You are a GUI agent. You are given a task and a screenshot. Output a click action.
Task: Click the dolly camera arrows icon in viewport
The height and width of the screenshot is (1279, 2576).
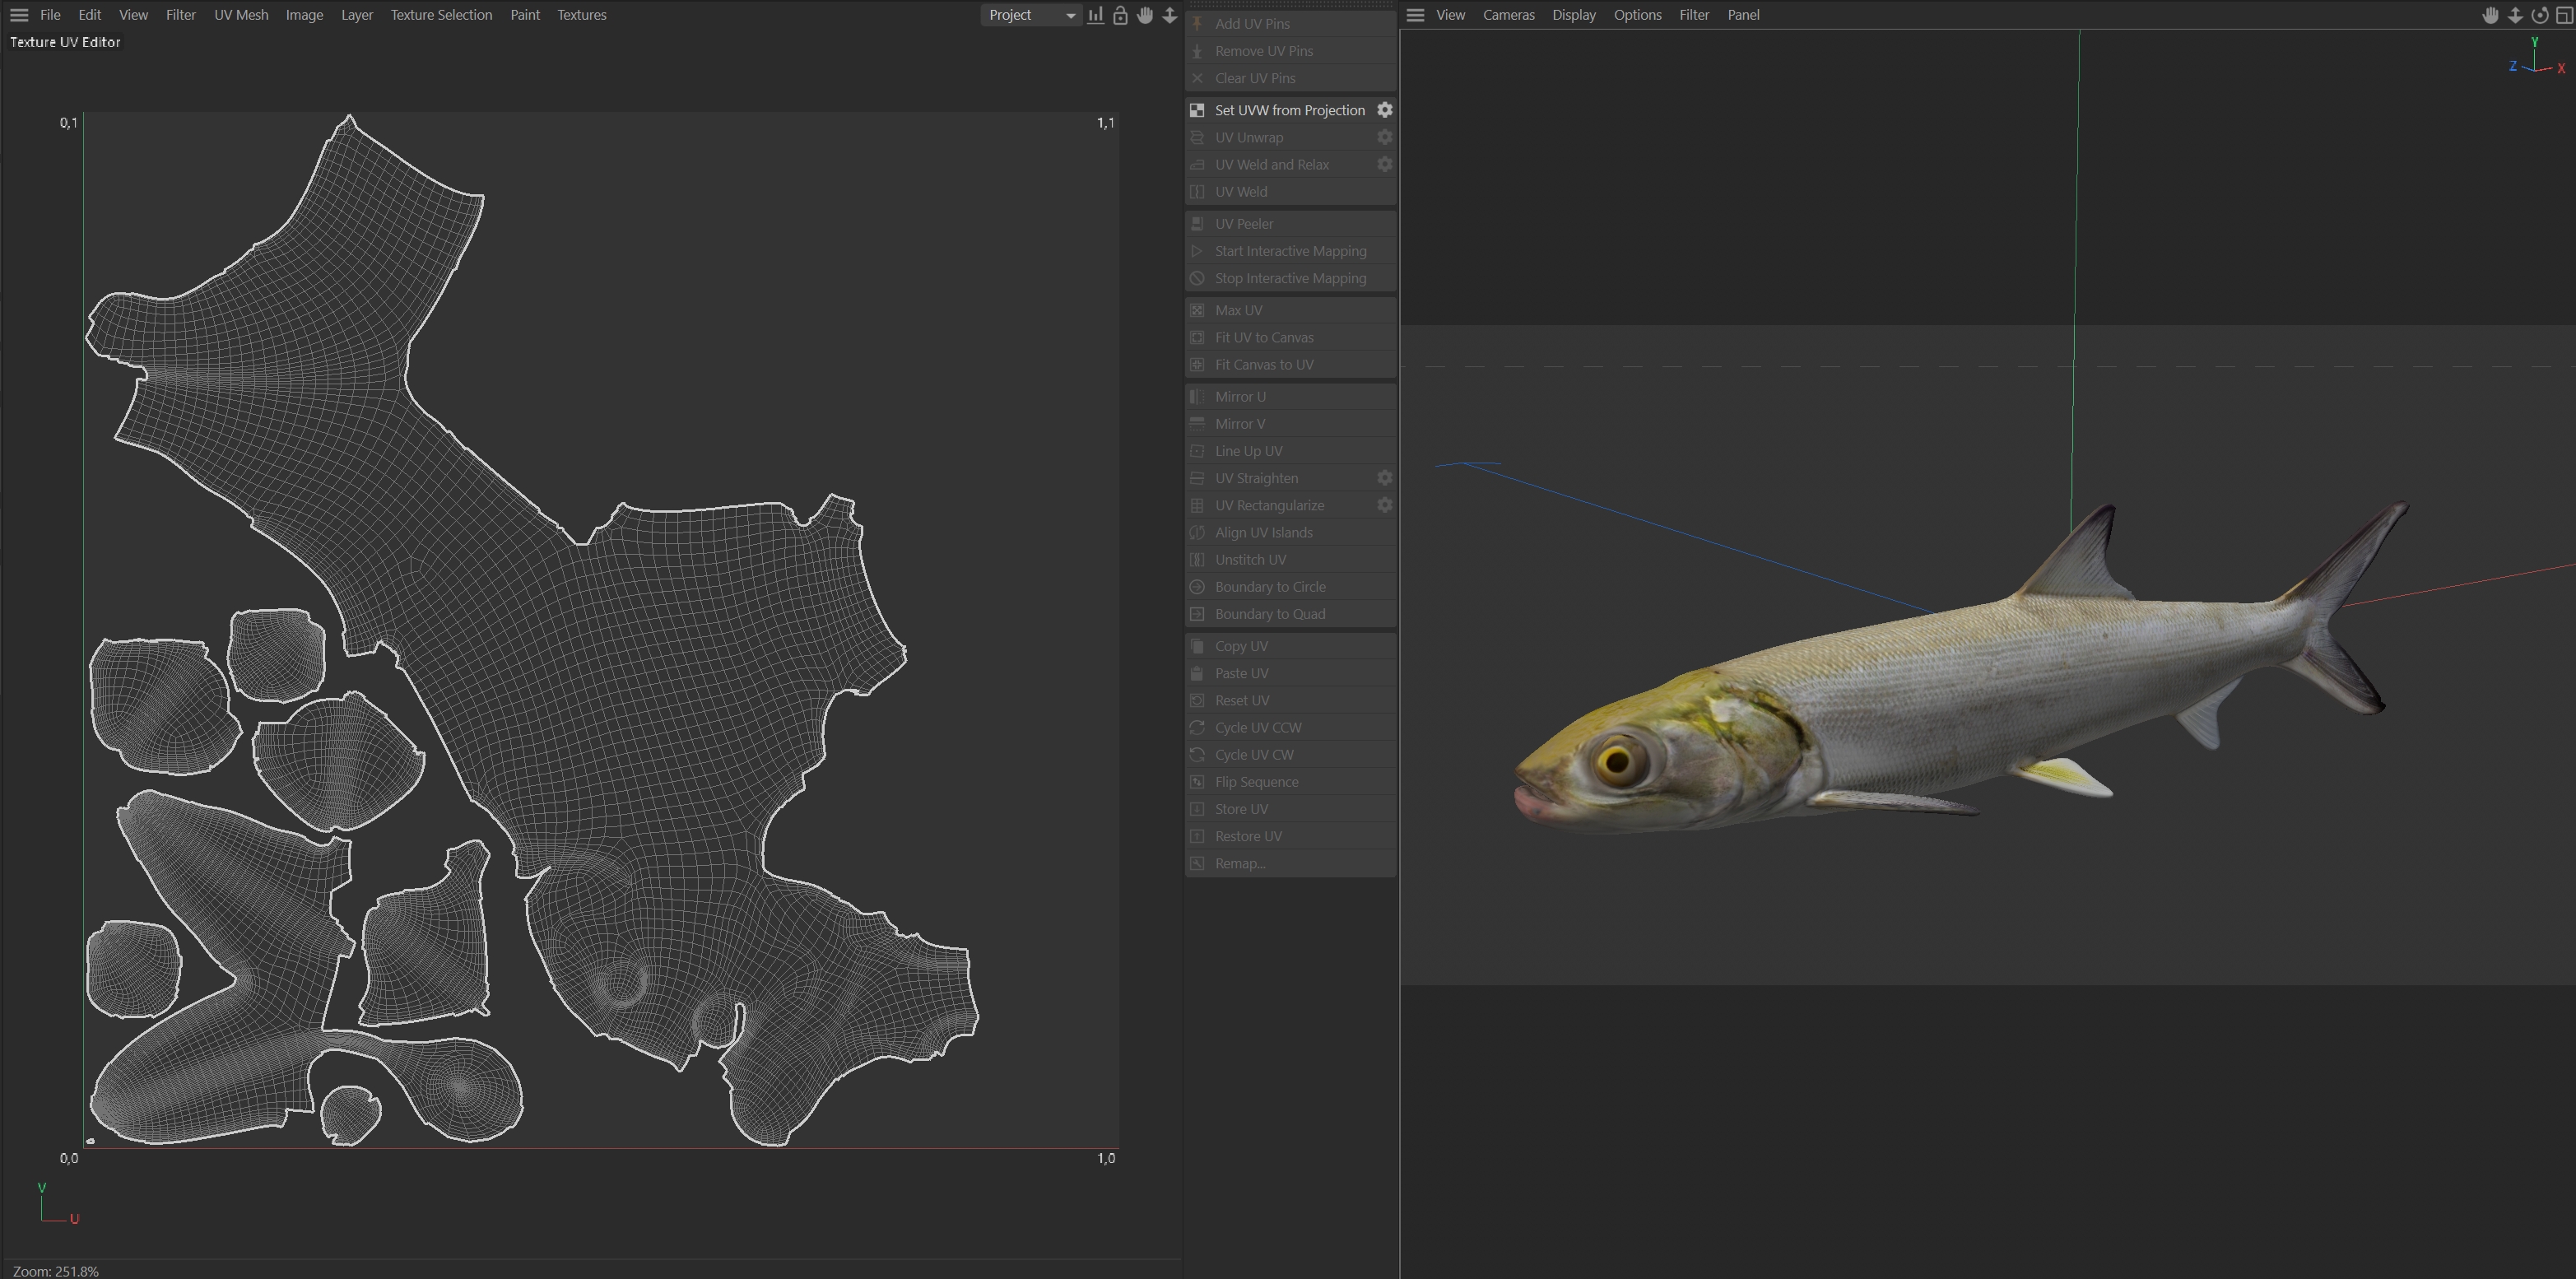point(2515,15)
